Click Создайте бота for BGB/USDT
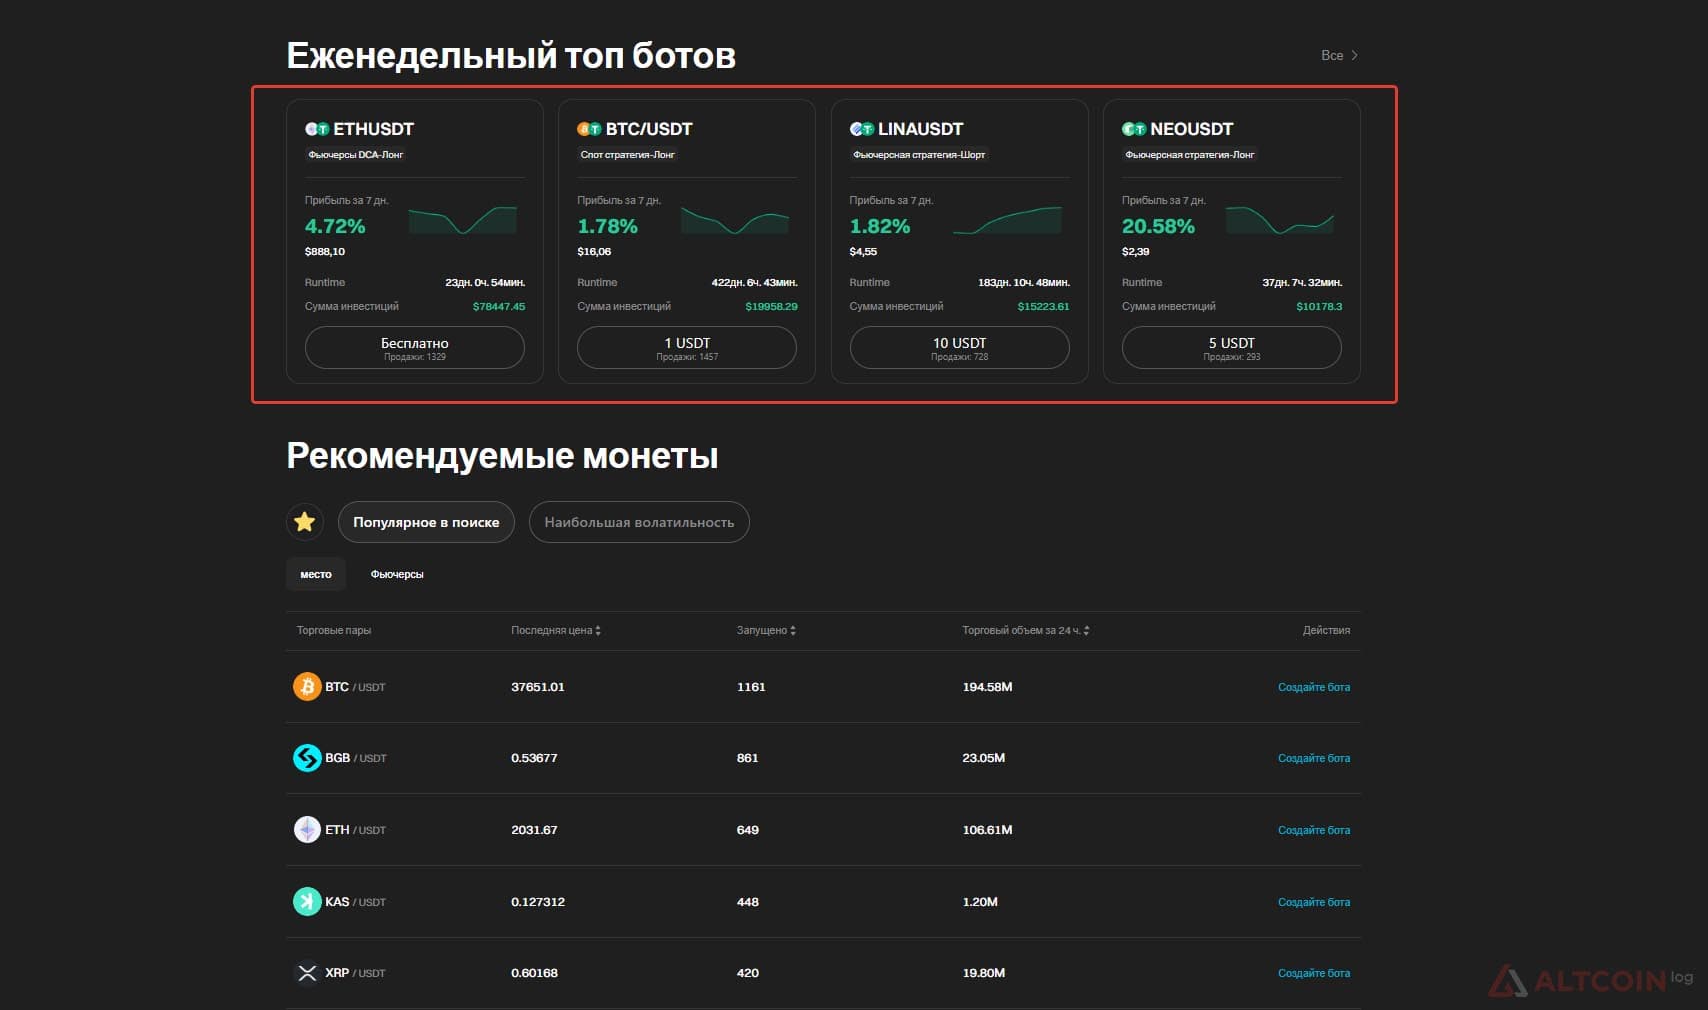 1314,758
